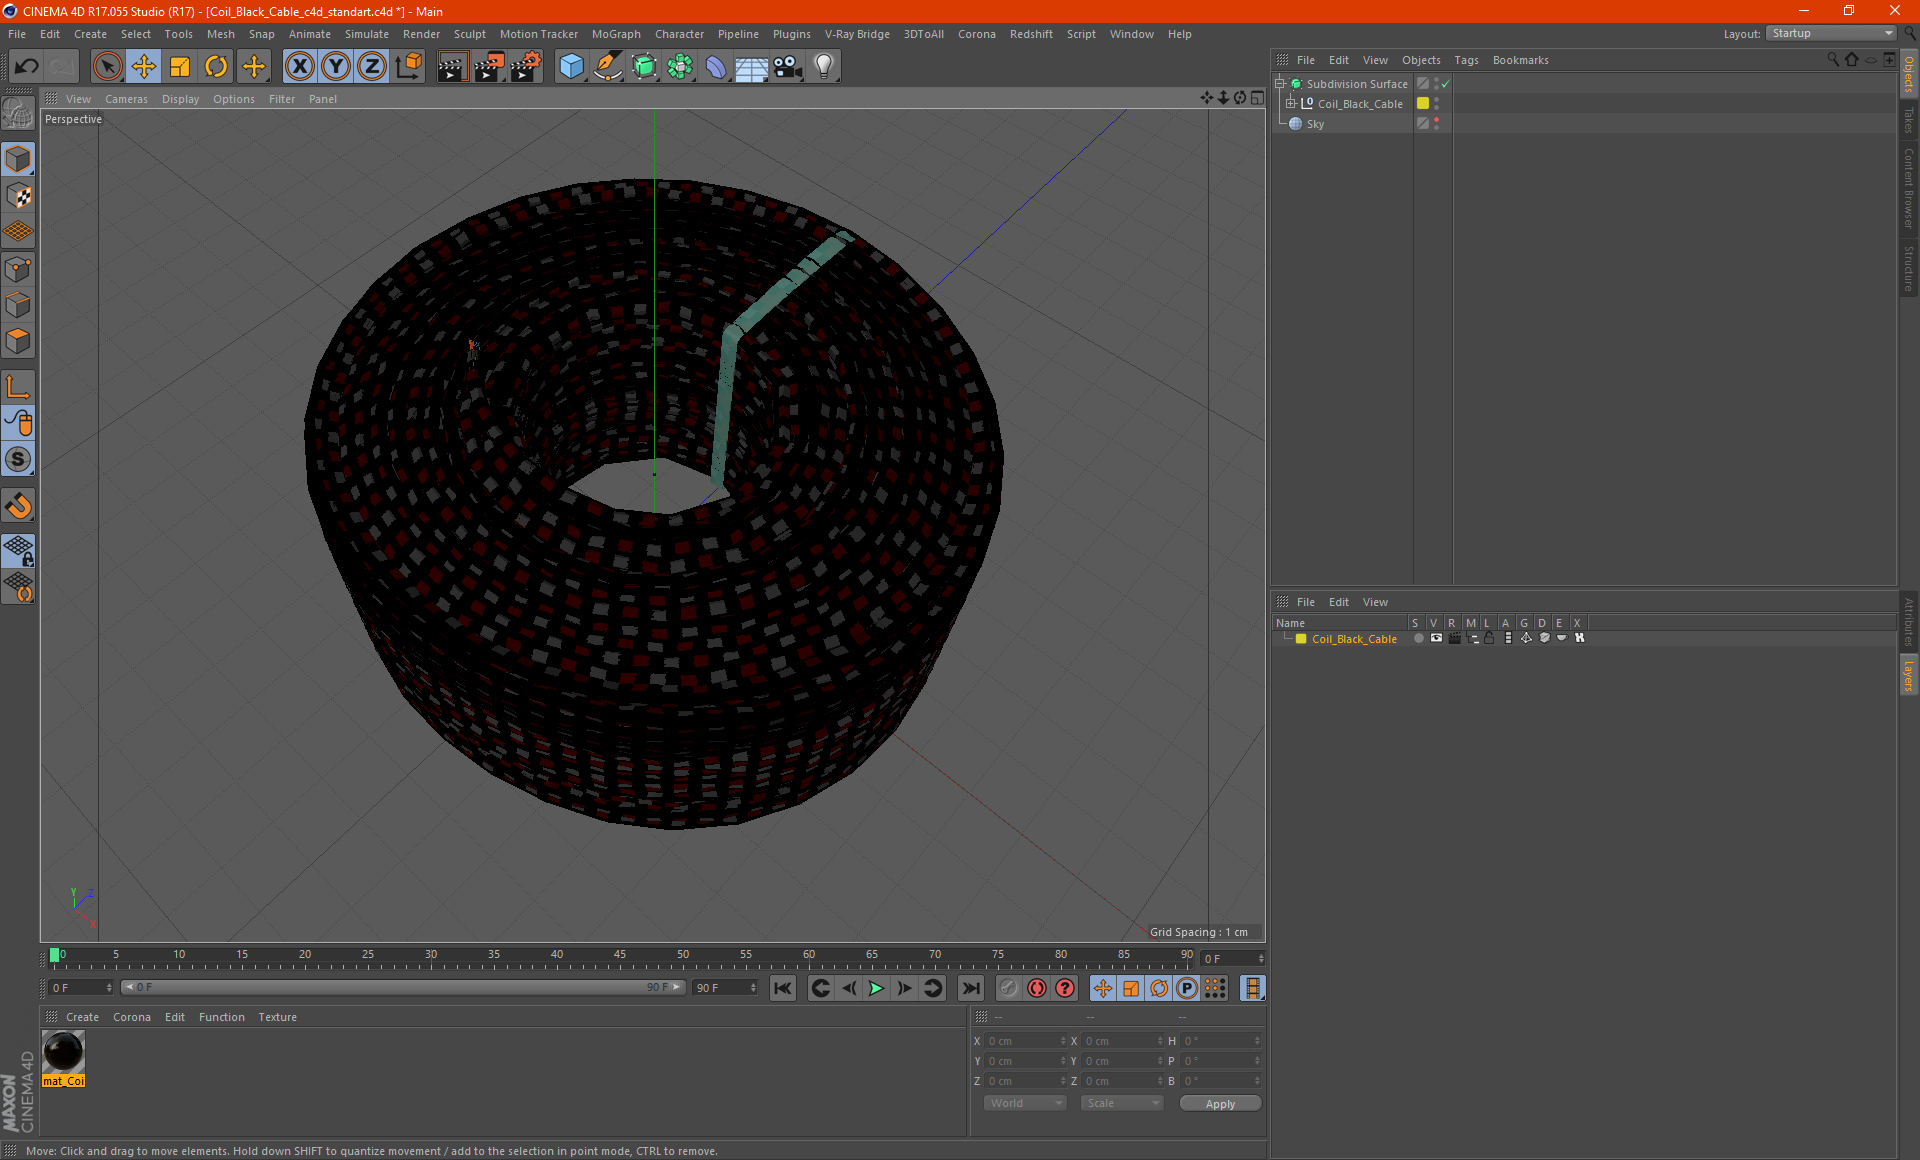Select the Rotate tool
Viewport: 1920px width, 1160px height.
[x=216, y=67]
